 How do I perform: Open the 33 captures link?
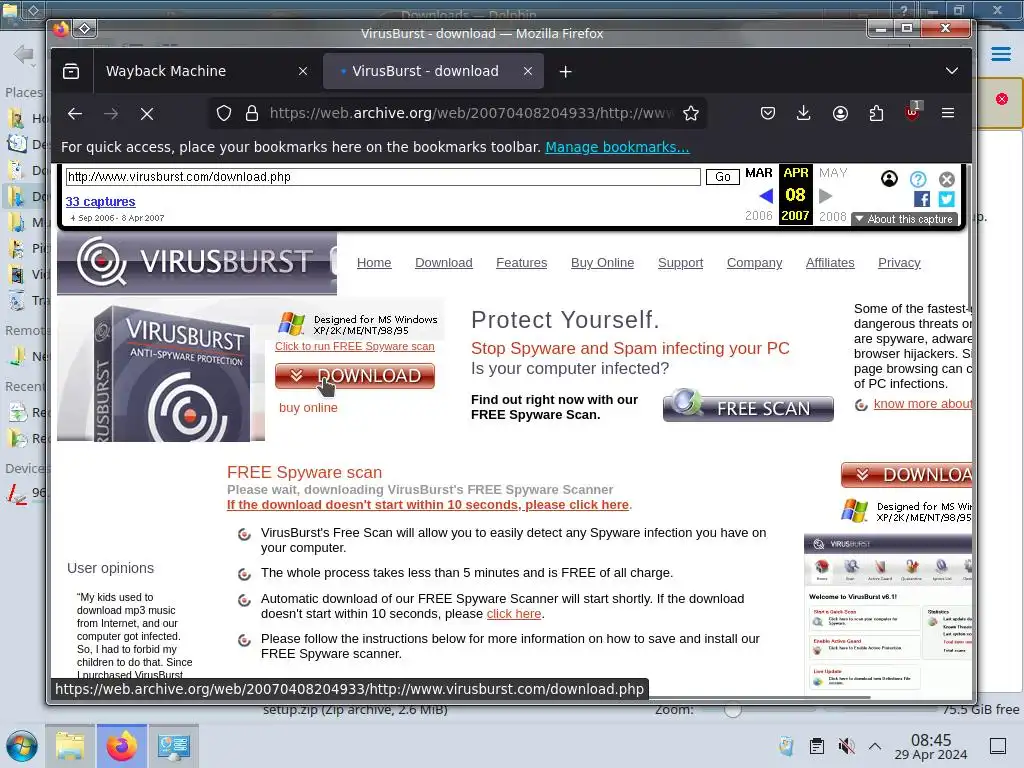click(x=101, y=202)
